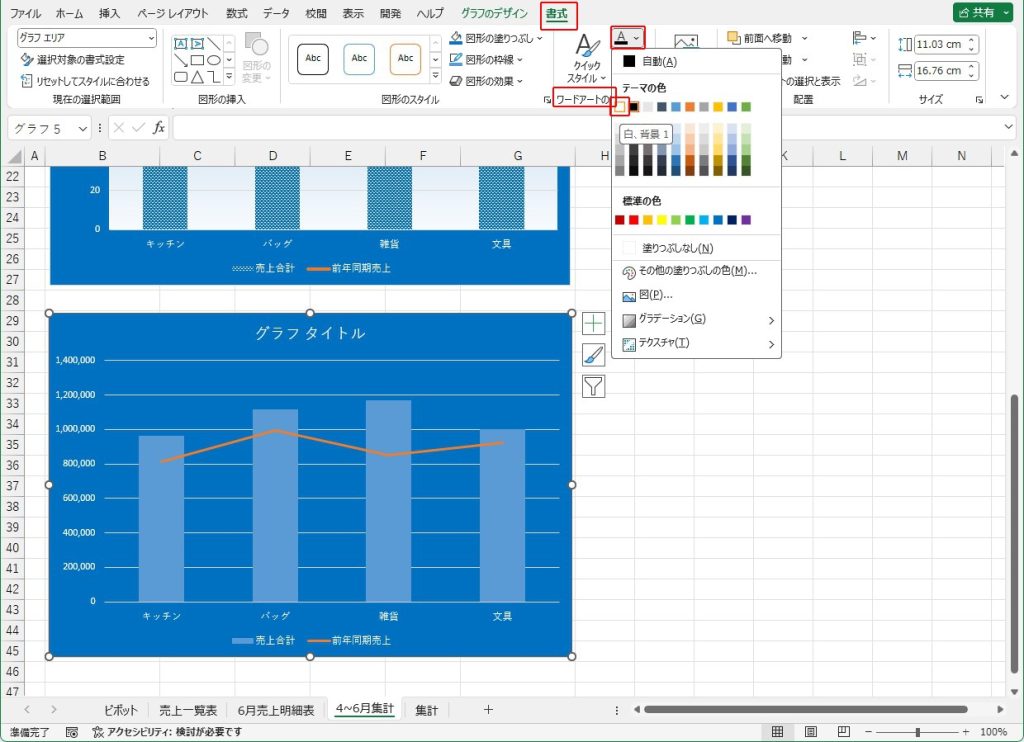The width and height of the screenshot is (1024, 742).
Task: Expand the グラデーション gradient submenu
Action: 697,320
